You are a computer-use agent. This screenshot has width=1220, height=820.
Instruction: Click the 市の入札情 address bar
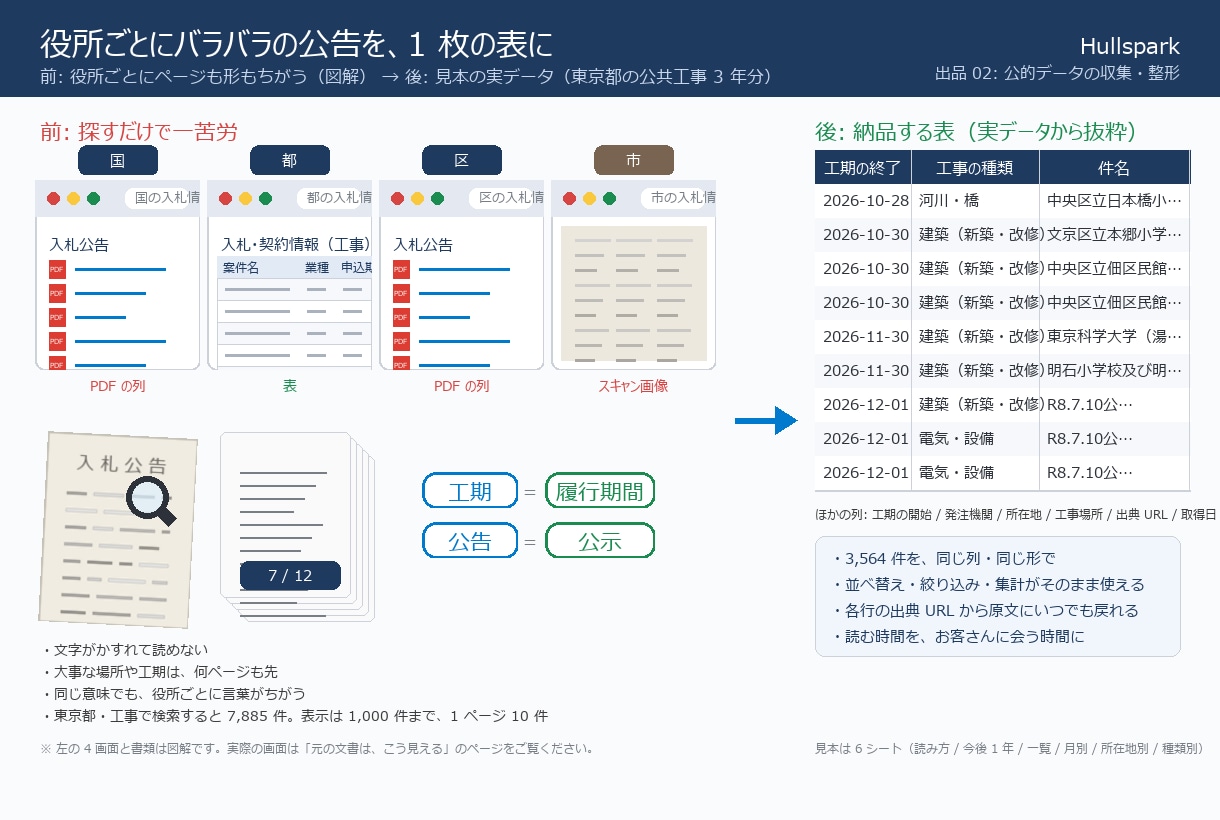[677, 199]
